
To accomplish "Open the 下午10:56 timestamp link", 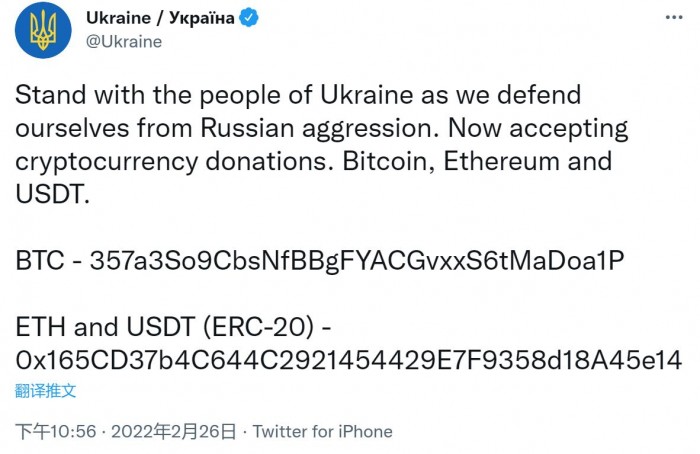I will pos(56,432).
